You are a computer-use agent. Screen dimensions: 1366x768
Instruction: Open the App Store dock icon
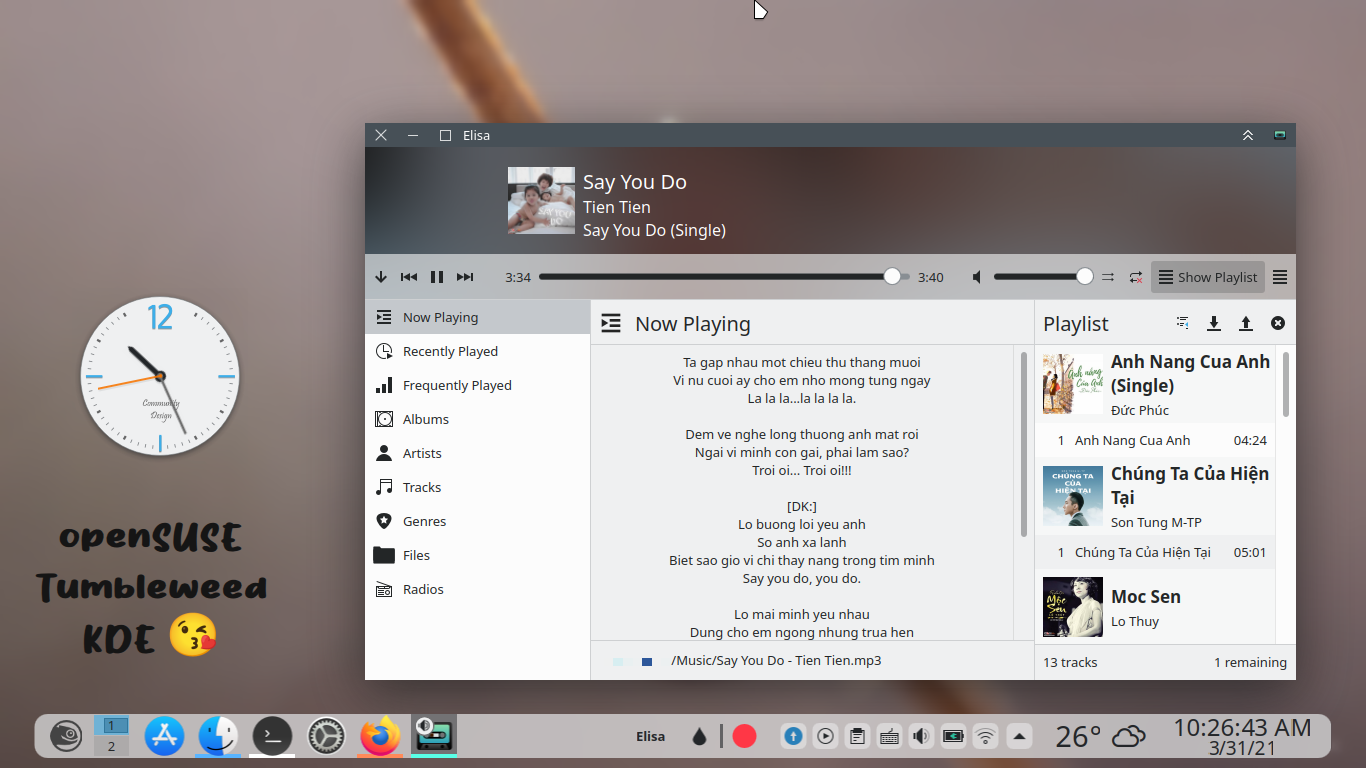pyautogui.click(x=164, y=736)
